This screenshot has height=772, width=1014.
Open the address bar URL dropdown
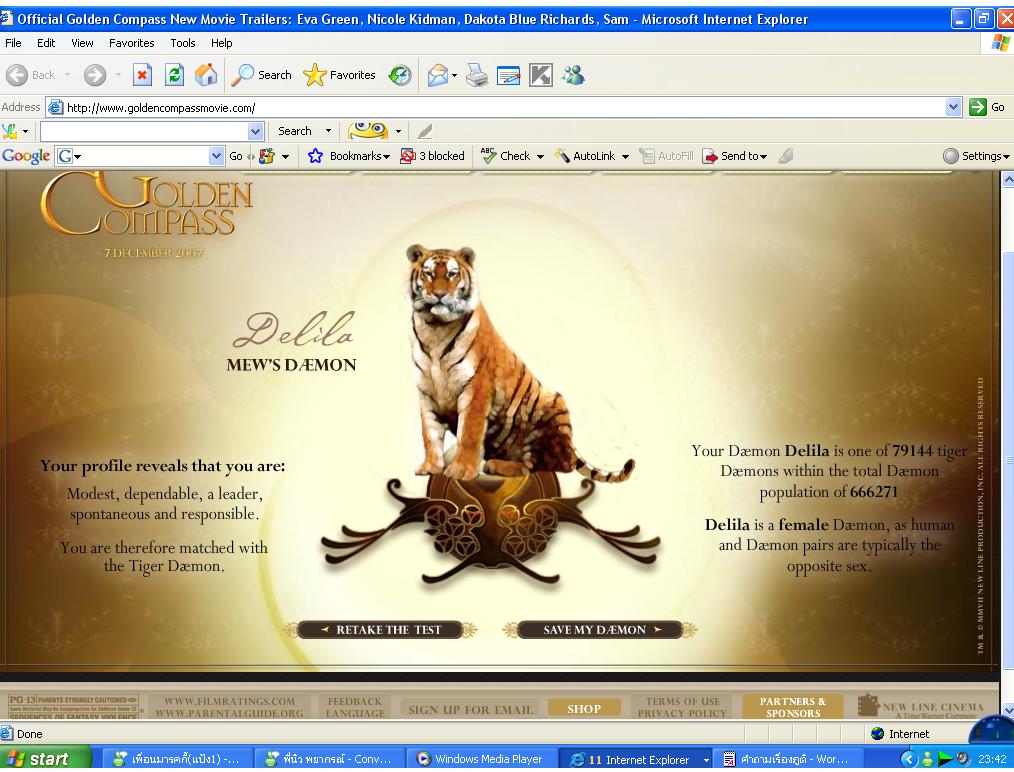click(953, 107)
